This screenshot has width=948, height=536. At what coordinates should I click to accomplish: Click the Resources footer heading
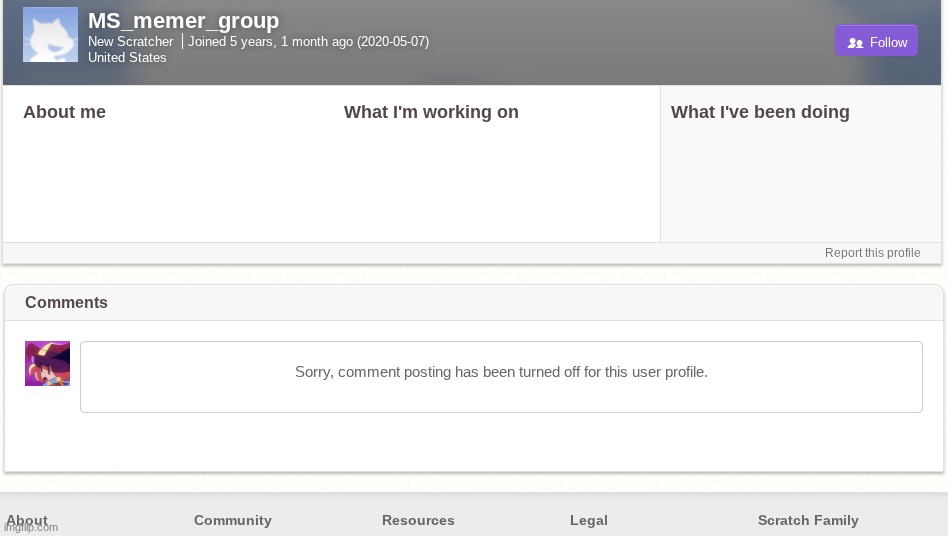(x=418, y=520)
